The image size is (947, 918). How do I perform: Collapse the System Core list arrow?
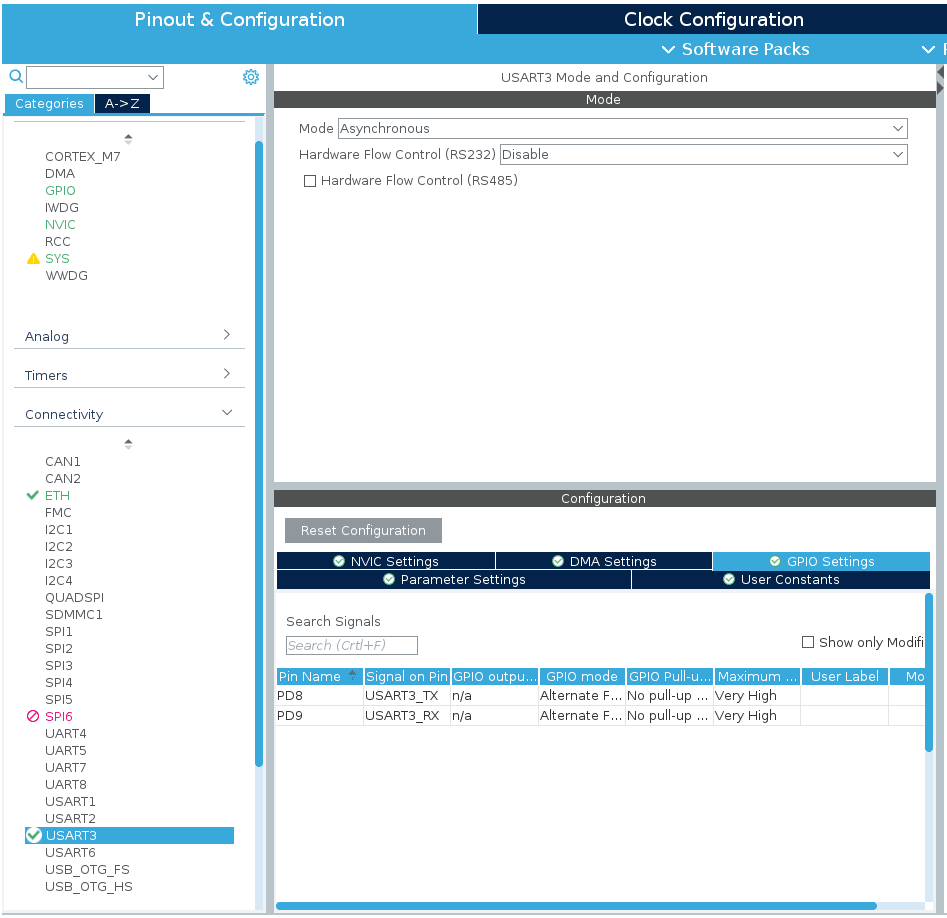coord(128,139)
